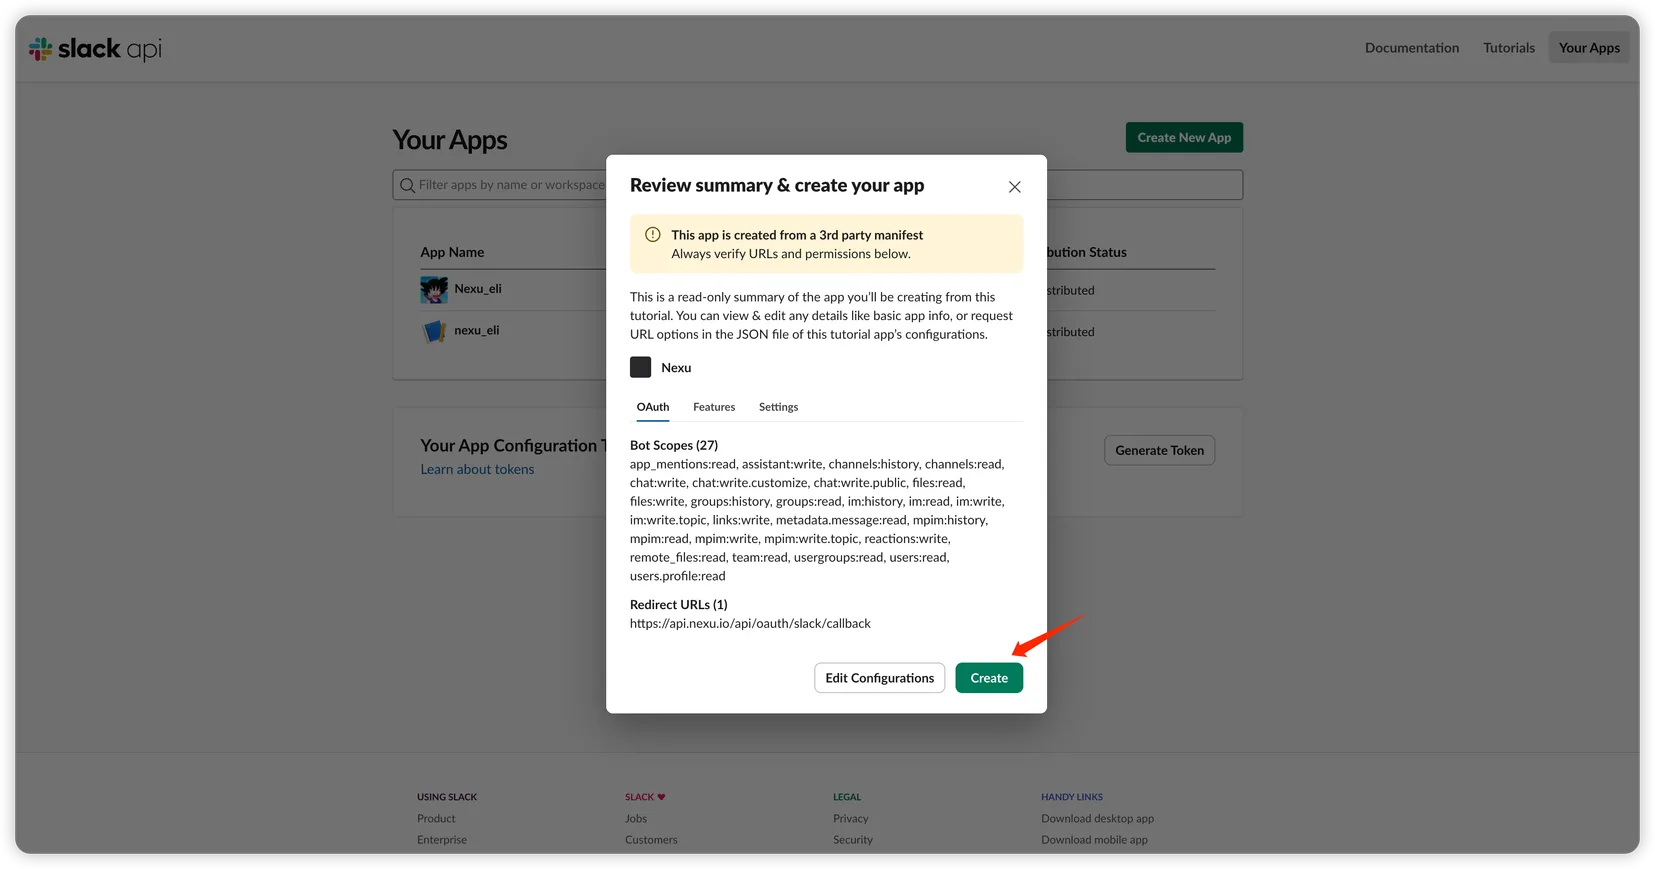Click Create New App button
This screenshot has width=1655, height=869.
pyautogui.click(x=1184, y=138)
